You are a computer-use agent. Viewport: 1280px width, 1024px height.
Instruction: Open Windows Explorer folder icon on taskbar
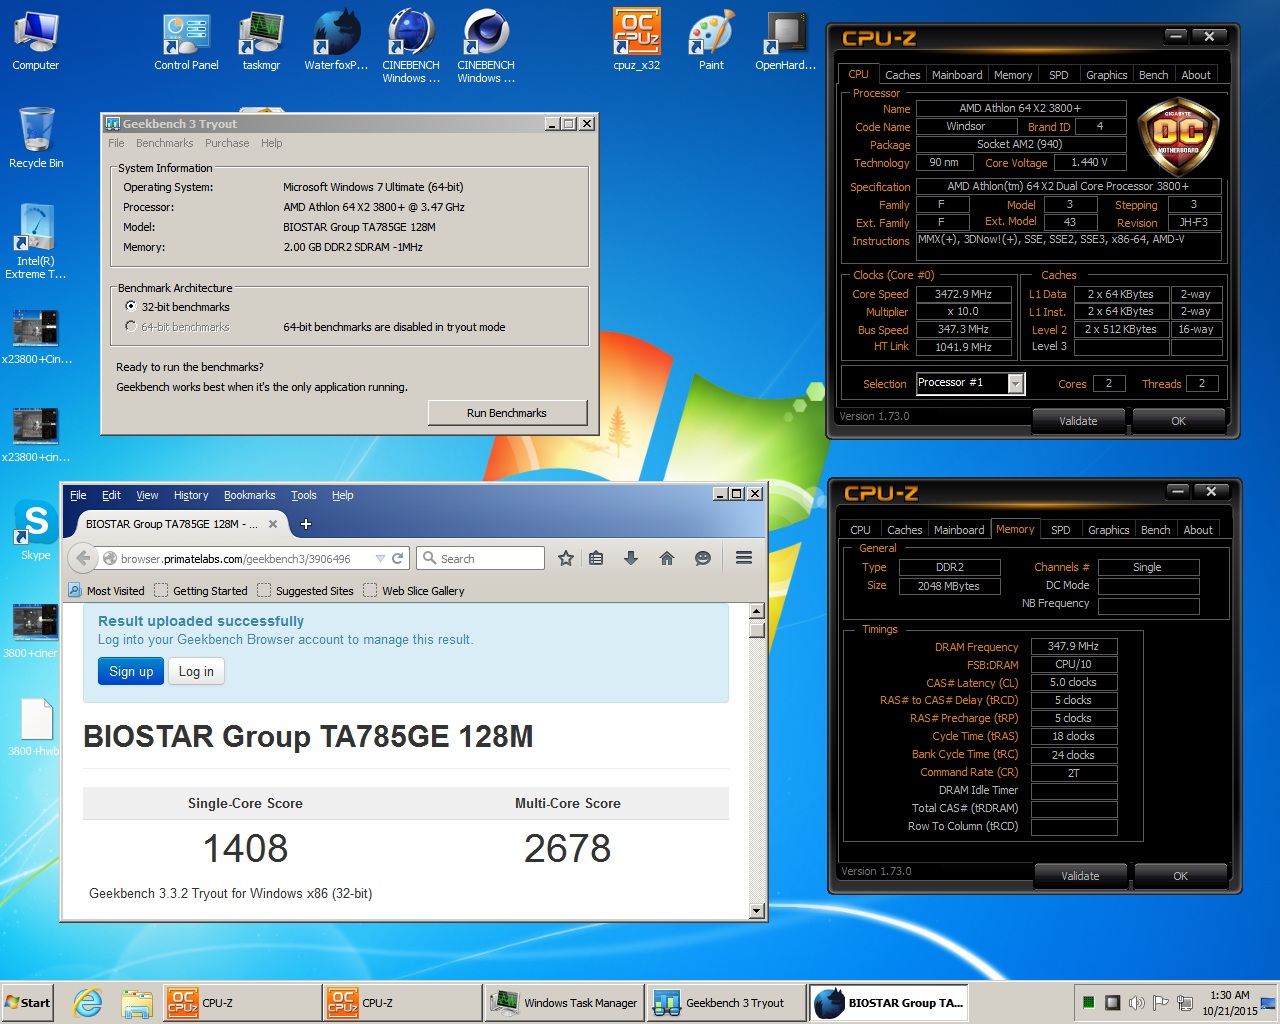tap(136, 1002)
